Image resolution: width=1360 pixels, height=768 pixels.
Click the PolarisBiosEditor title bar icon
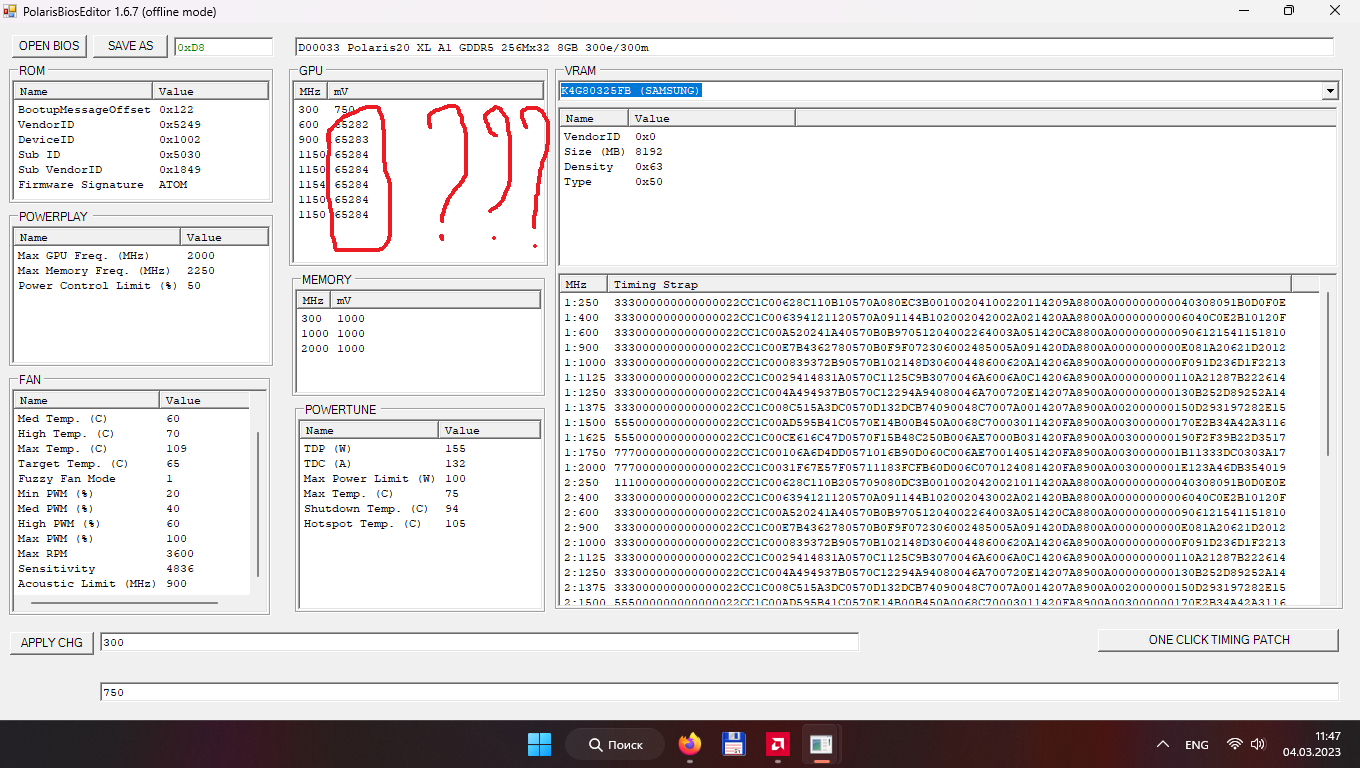point(11,11)
